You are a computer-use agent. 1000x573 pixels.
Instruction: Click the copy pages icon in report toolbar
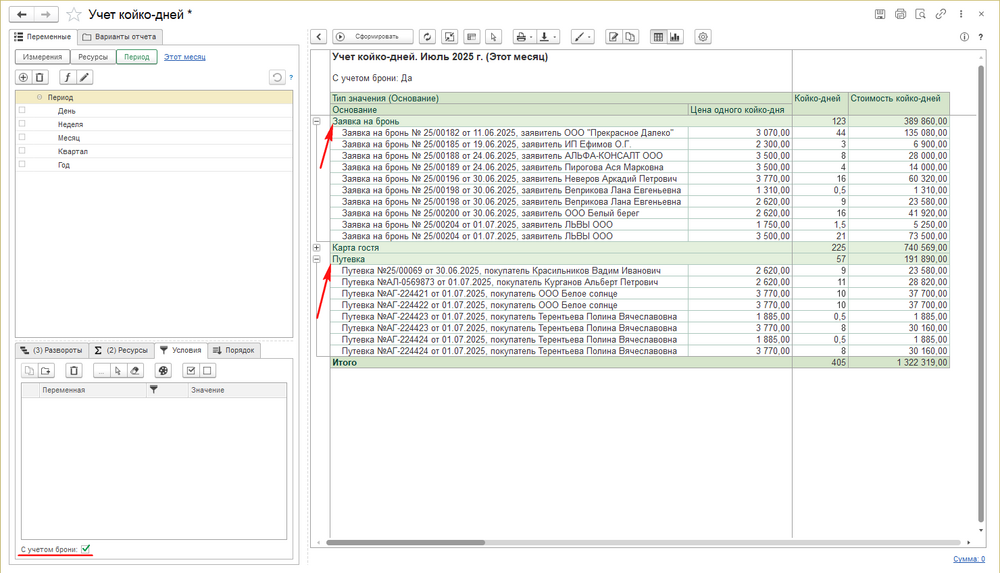[x=630, y=37]
